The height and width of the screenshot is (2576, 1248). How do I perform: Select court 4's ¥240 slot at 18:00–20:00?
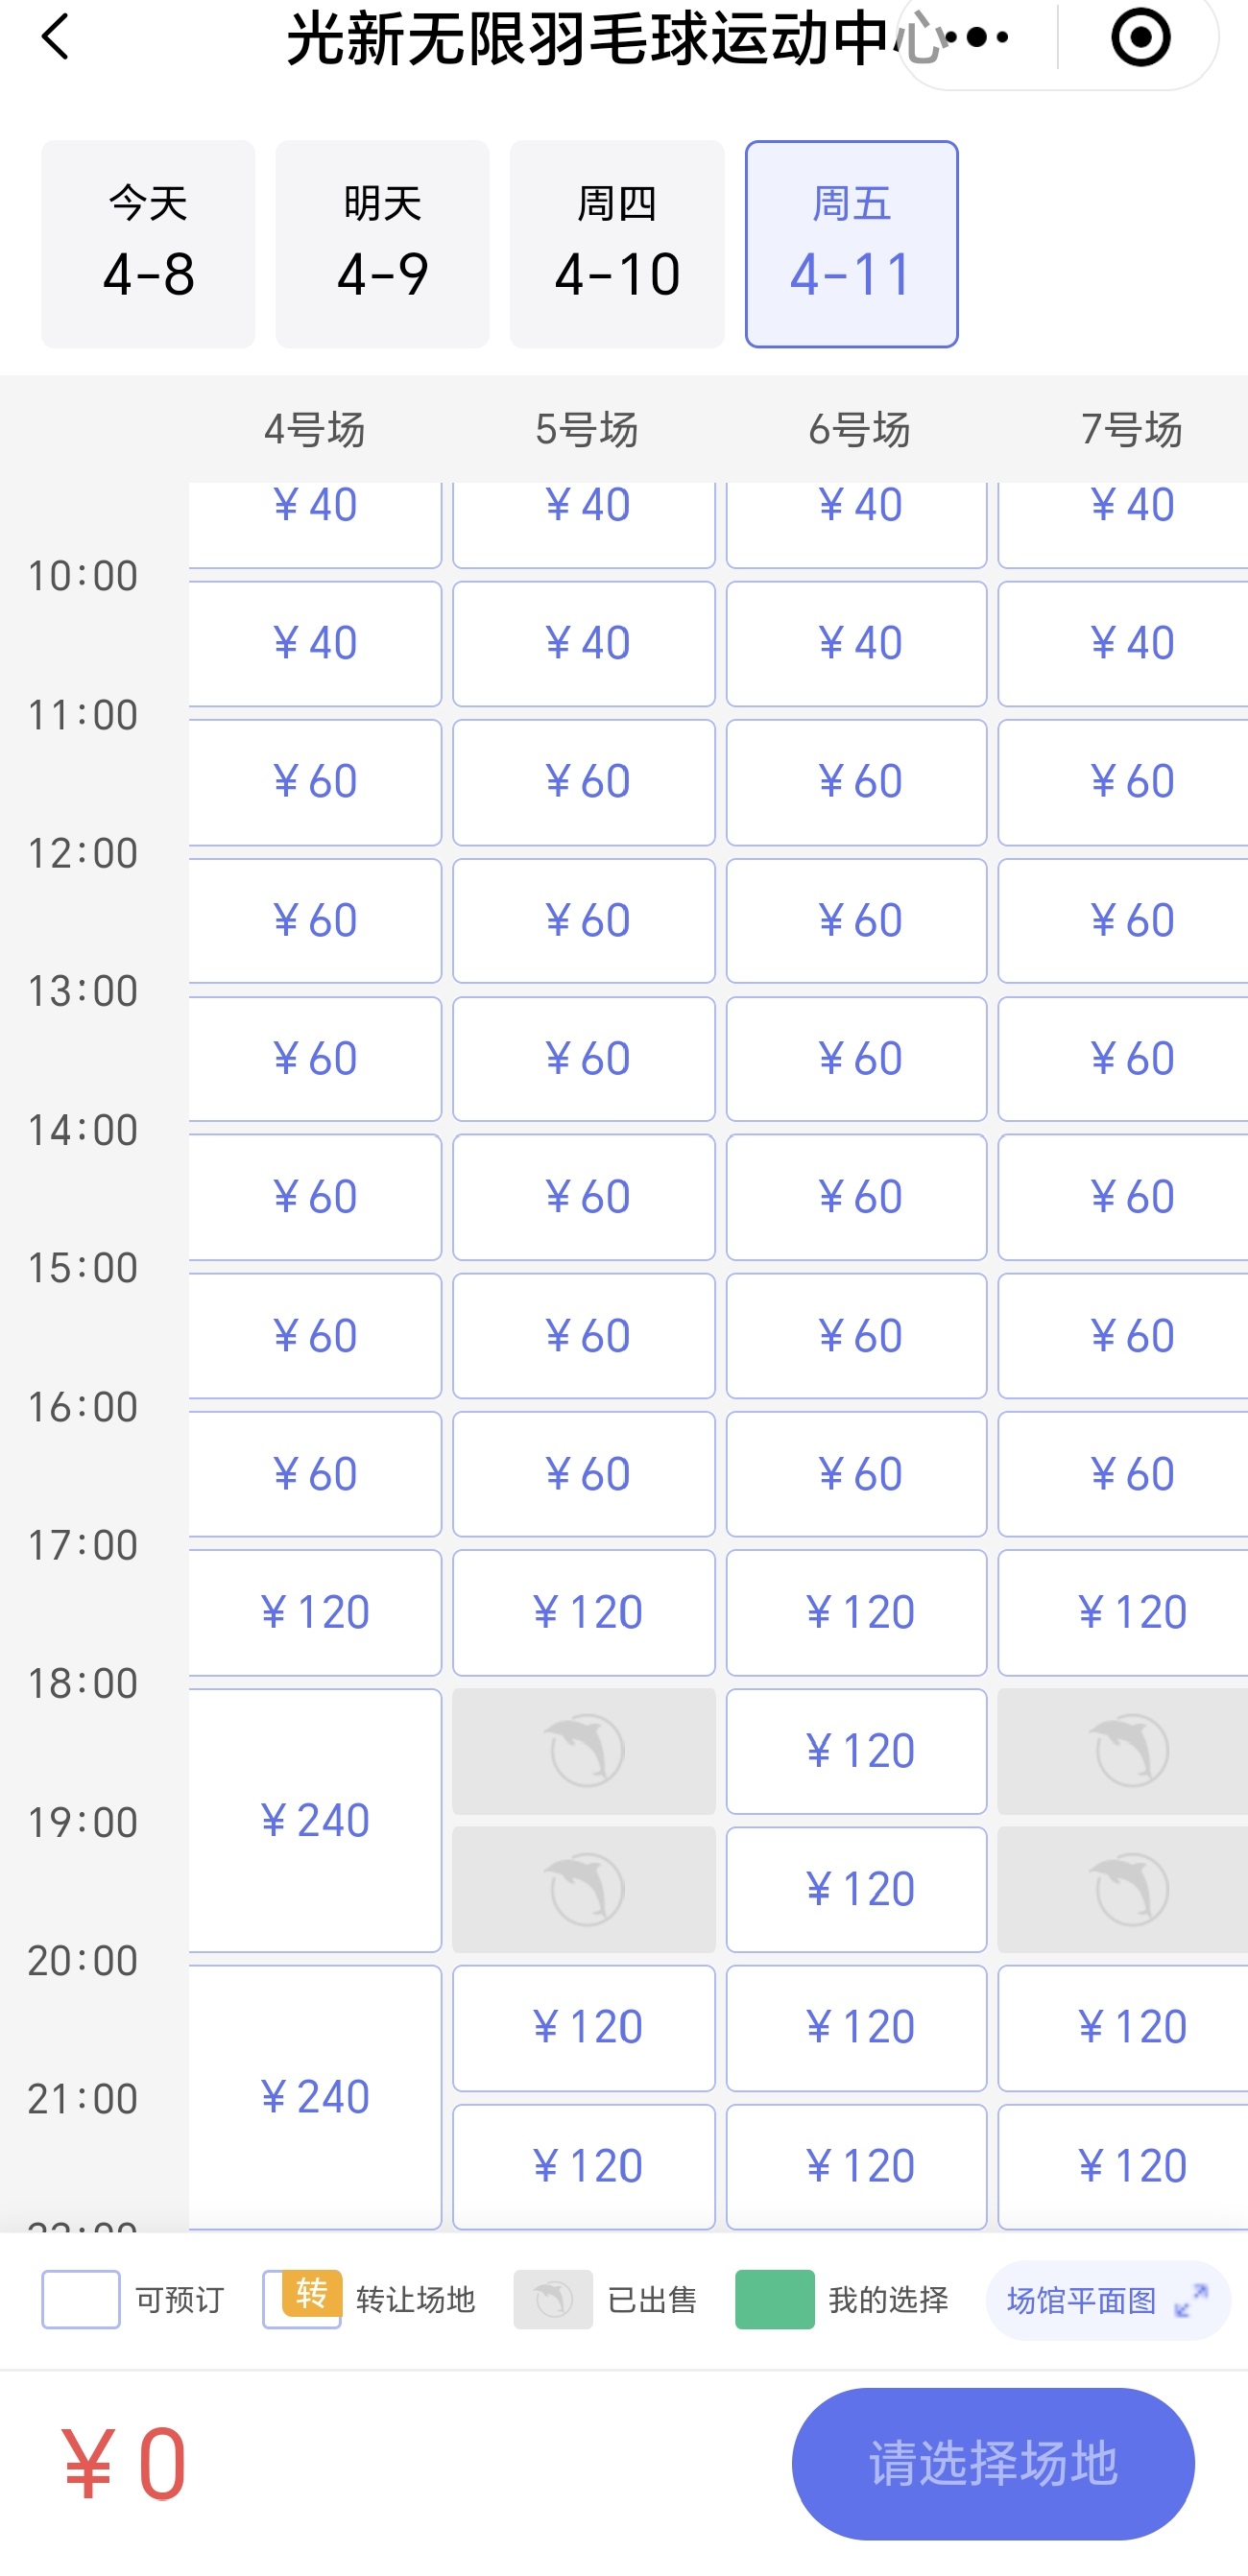pos(315,1820)
